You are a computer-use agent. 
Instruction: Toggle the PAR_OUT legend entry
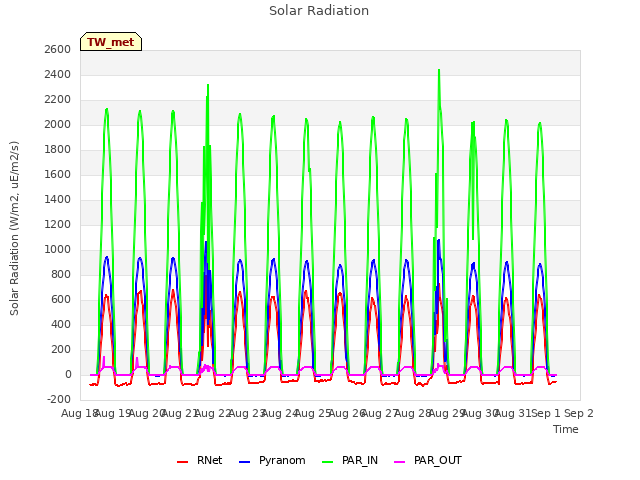pyautogui.click(x=428, y=460)
